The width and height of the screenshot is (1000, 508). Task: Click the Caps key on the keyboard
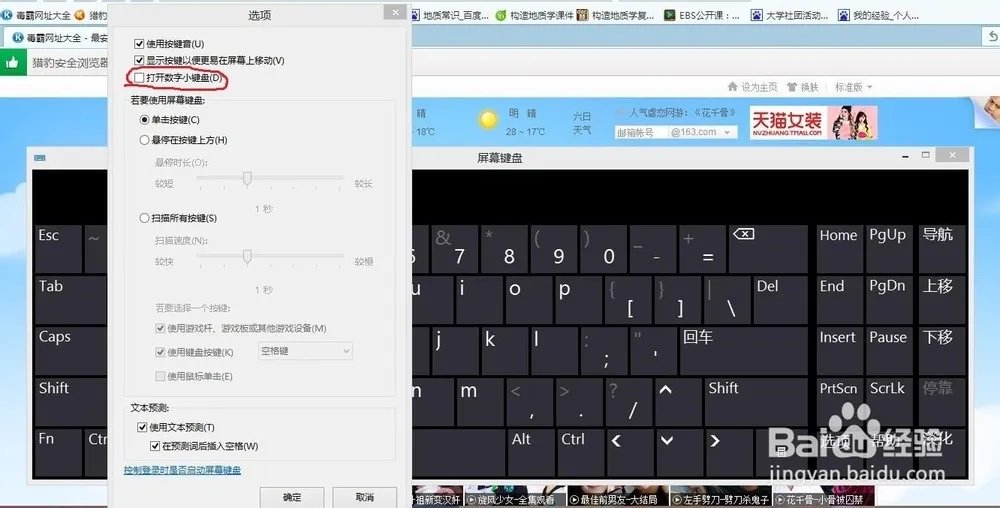tap(70, 351)
